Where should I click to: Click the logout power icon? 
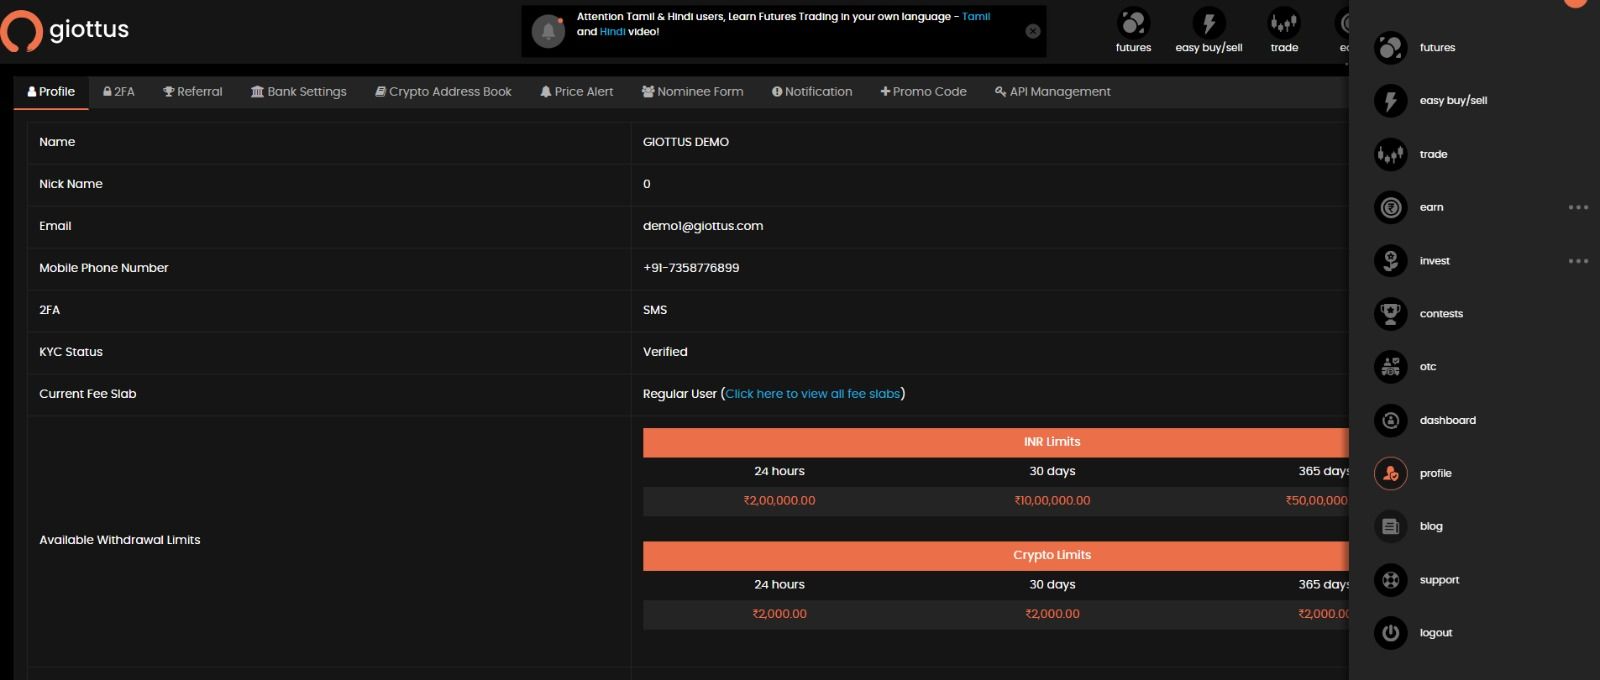1390,633
